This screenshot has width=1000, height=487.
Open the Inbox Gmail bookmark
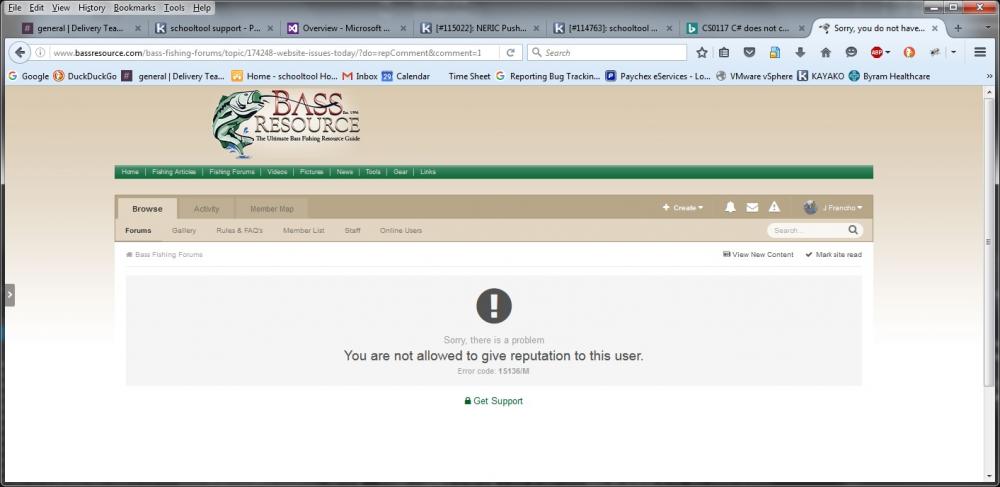tap(360, 76)
